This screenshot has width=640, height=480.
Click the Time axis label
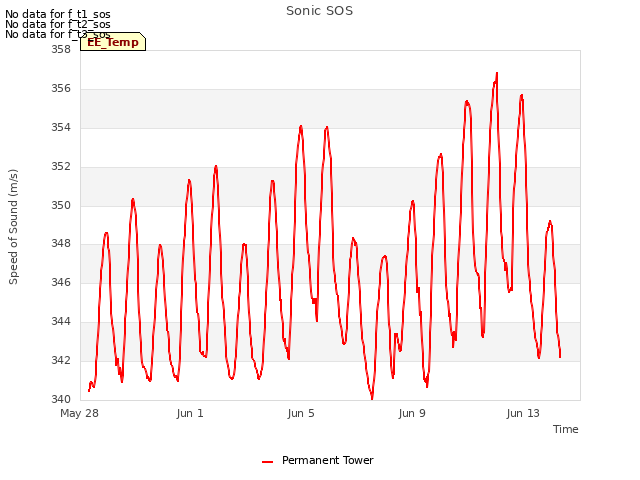(565, 429)
